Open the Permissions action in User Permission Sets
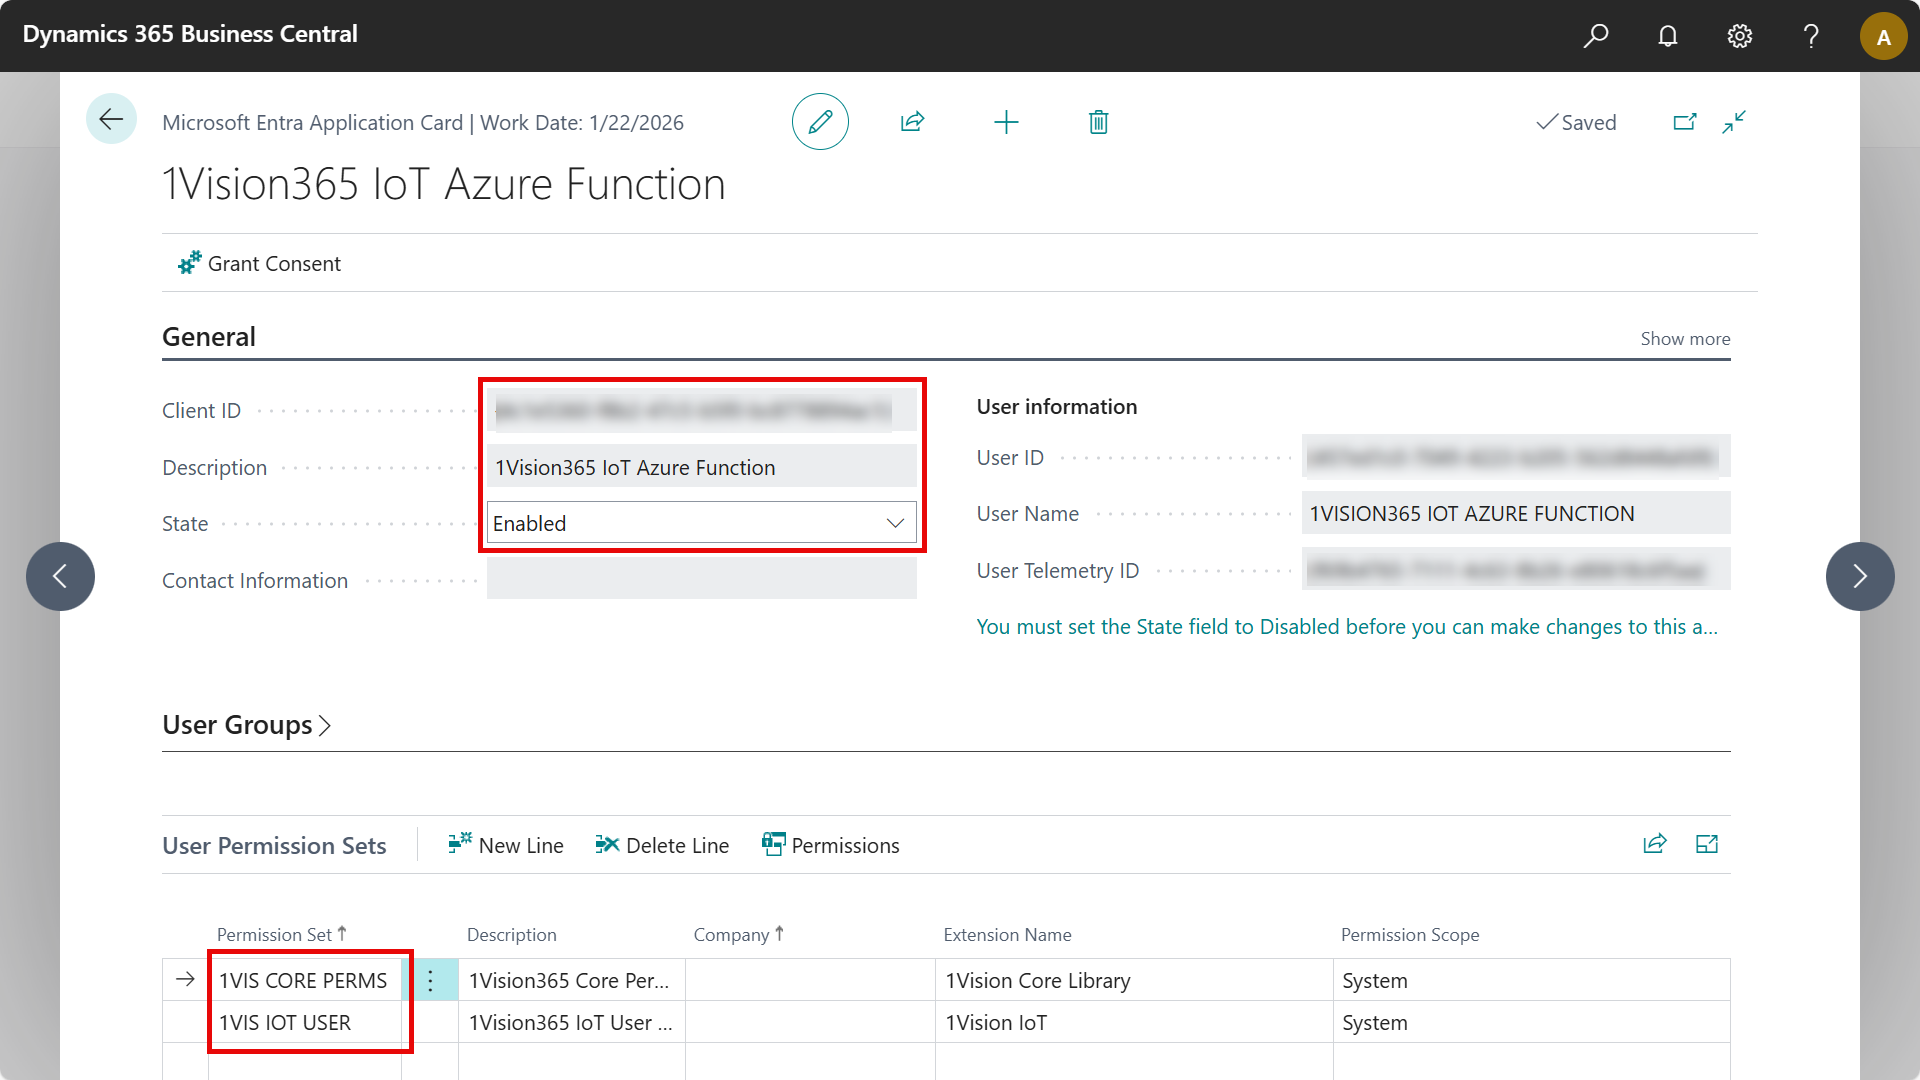 click(x=831, y=845)
